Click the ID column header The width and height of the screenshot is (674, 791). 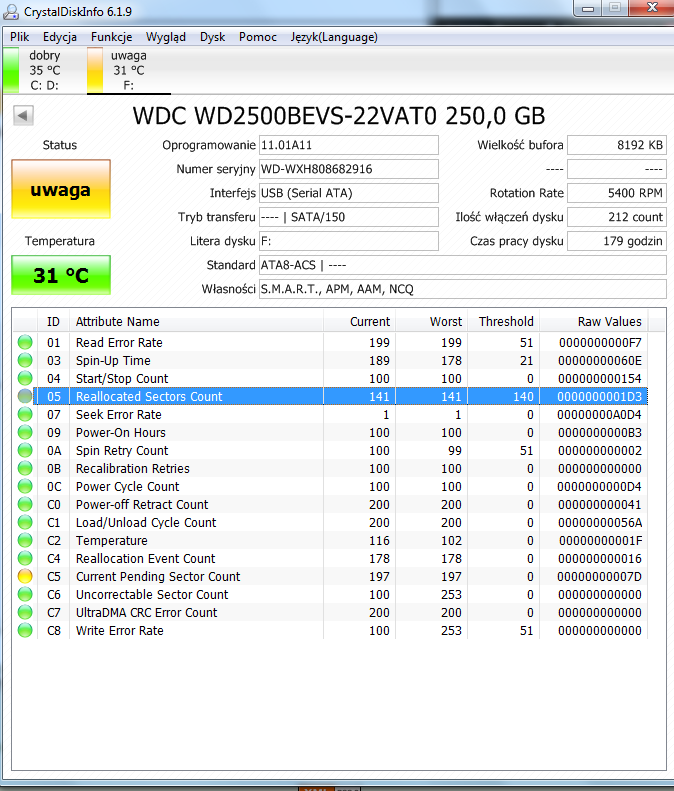click(53, 321)
